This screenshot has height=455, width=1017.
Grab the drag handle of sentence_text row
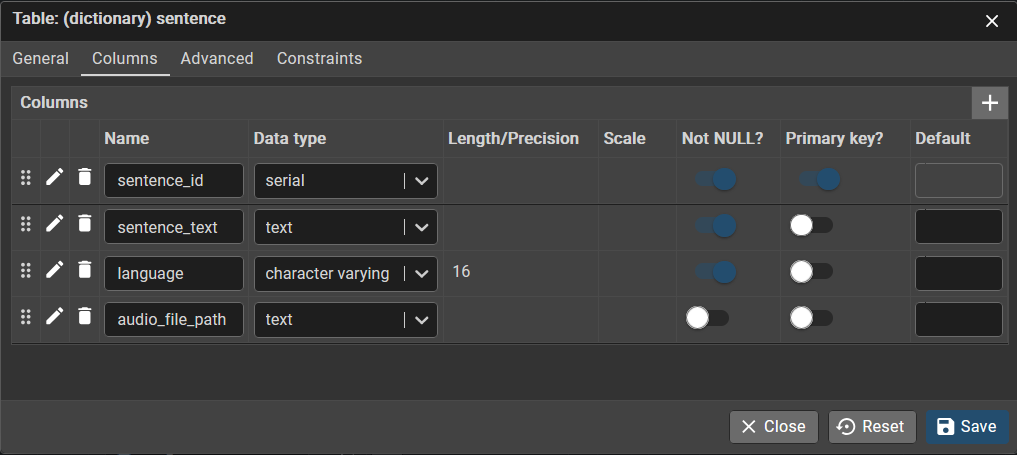click(26, 224)
